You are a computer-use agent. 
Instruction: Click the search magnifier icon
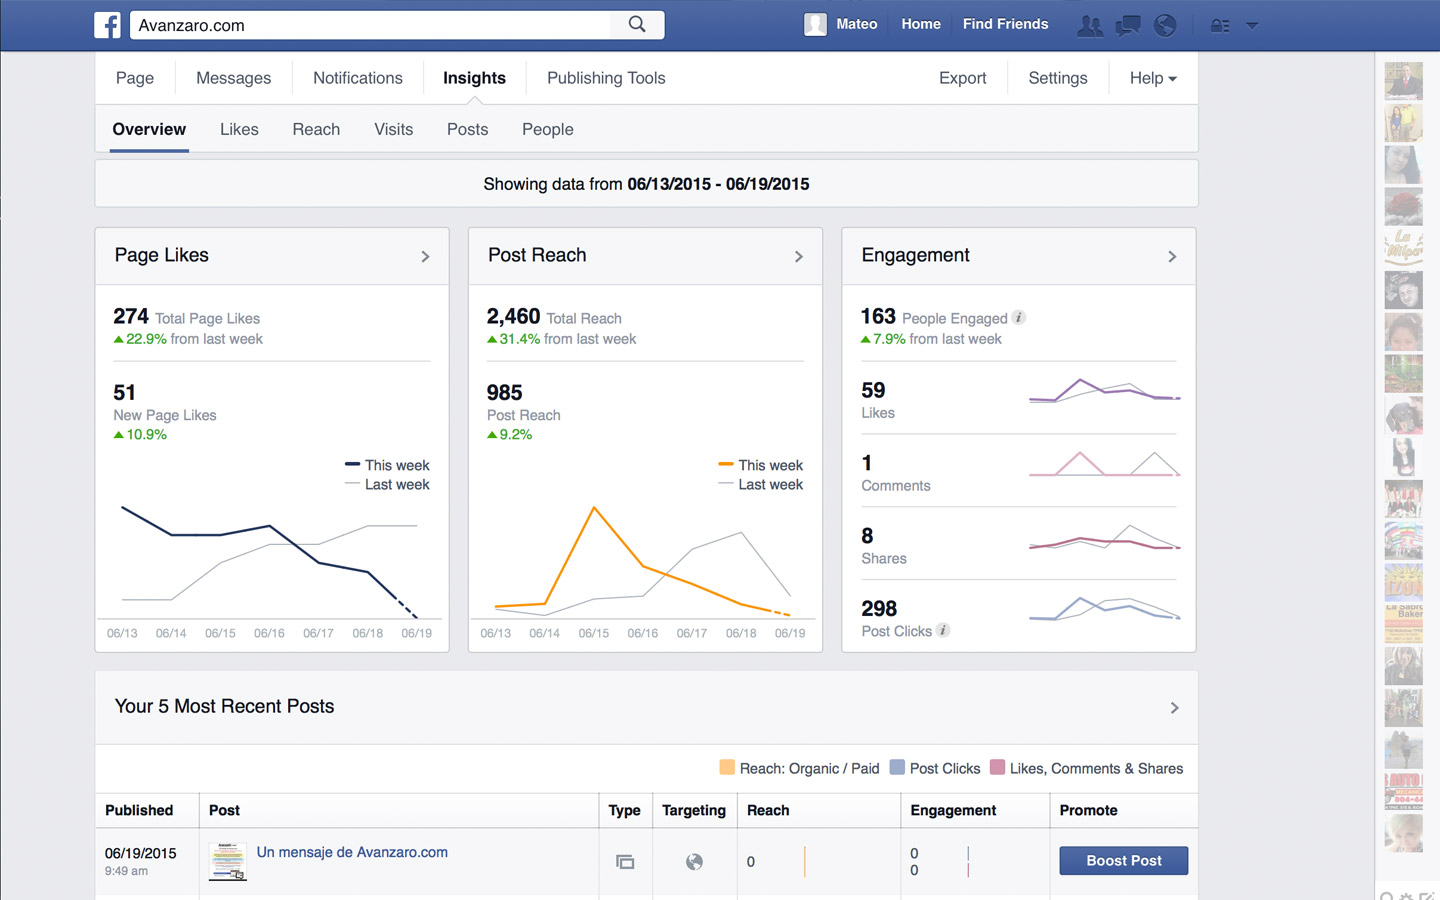[x=637, y=24]
